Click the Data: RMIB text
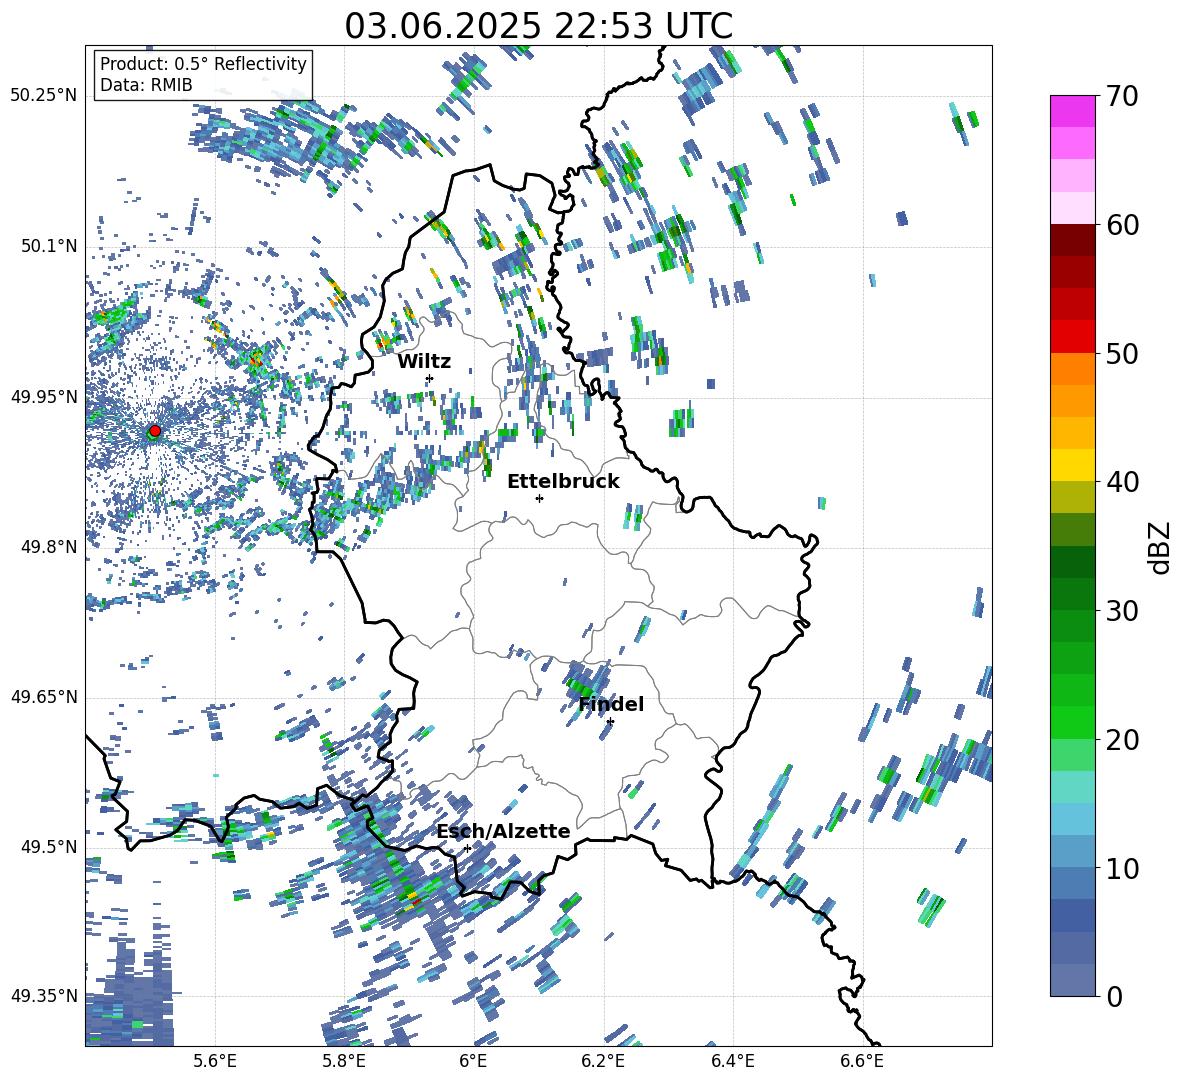 click(x=146, y=85)
